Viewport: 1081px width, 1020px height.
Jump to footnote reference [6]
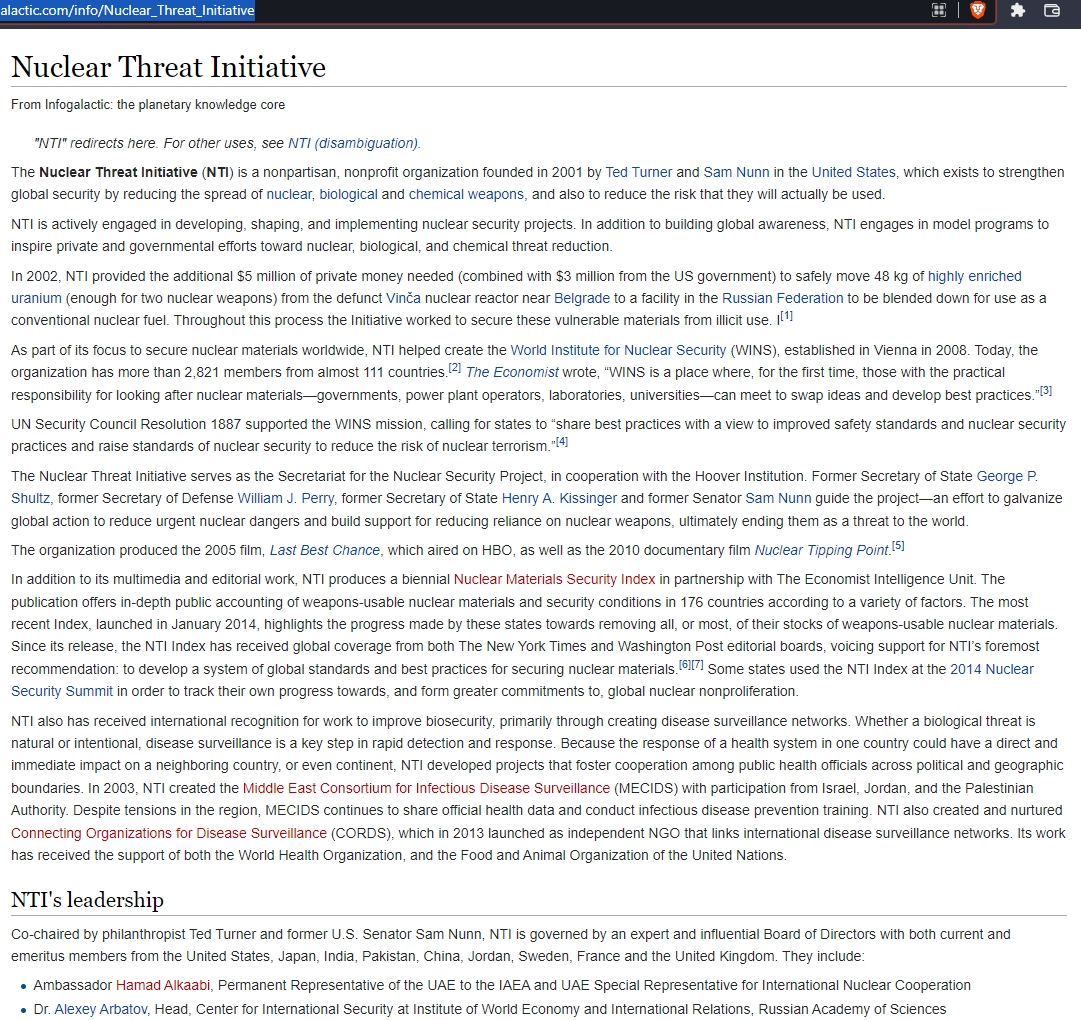[x=685, y=664]
